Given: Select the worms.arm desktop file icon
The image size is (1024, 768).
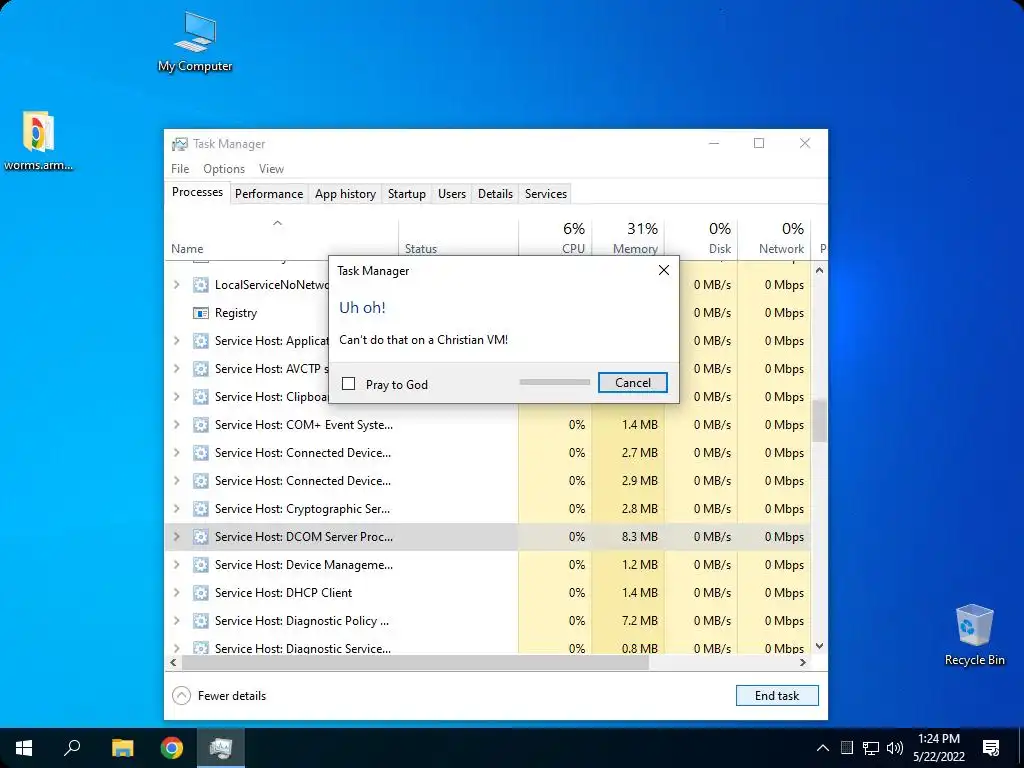Looking at the screenshot, I should point(38,140).
